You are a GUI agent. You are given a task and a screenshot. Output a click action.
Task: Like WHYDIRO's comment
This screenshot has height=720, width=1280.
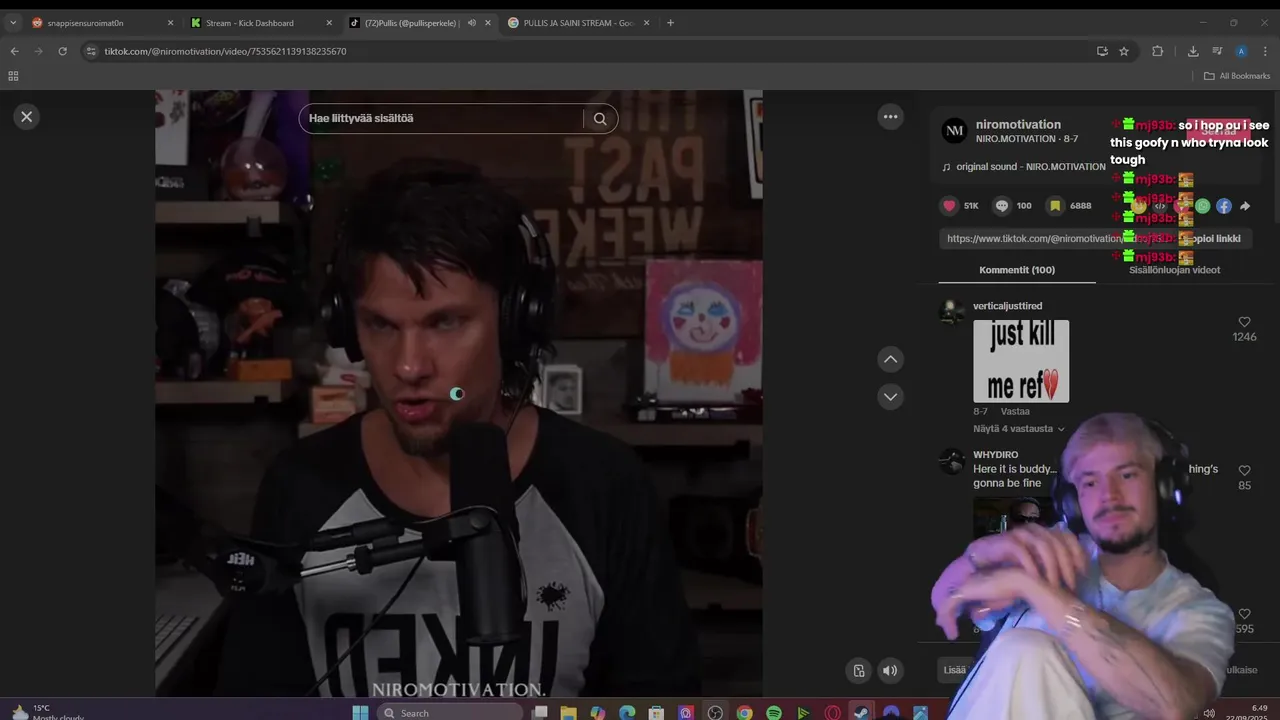(1244, 470)
